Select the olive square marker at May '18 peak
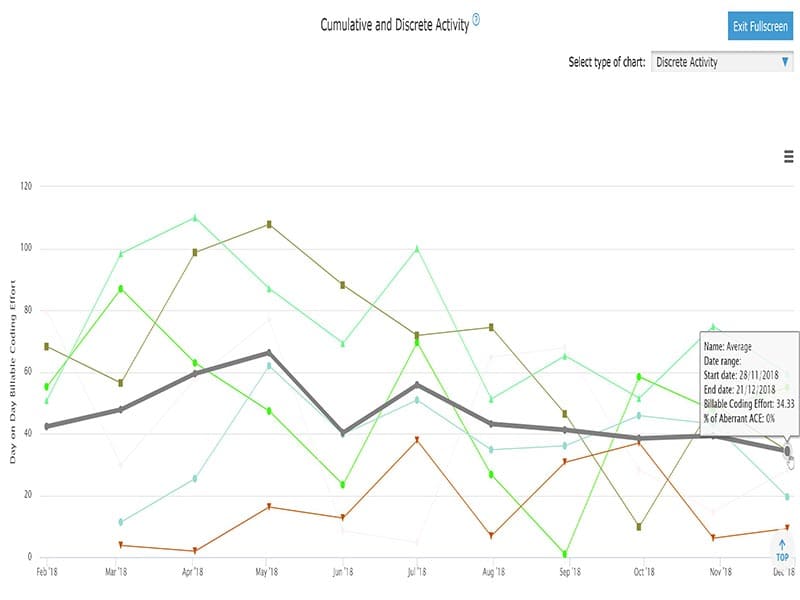The height and width of the screenshot is (600, 800). [x=268, y=224]
